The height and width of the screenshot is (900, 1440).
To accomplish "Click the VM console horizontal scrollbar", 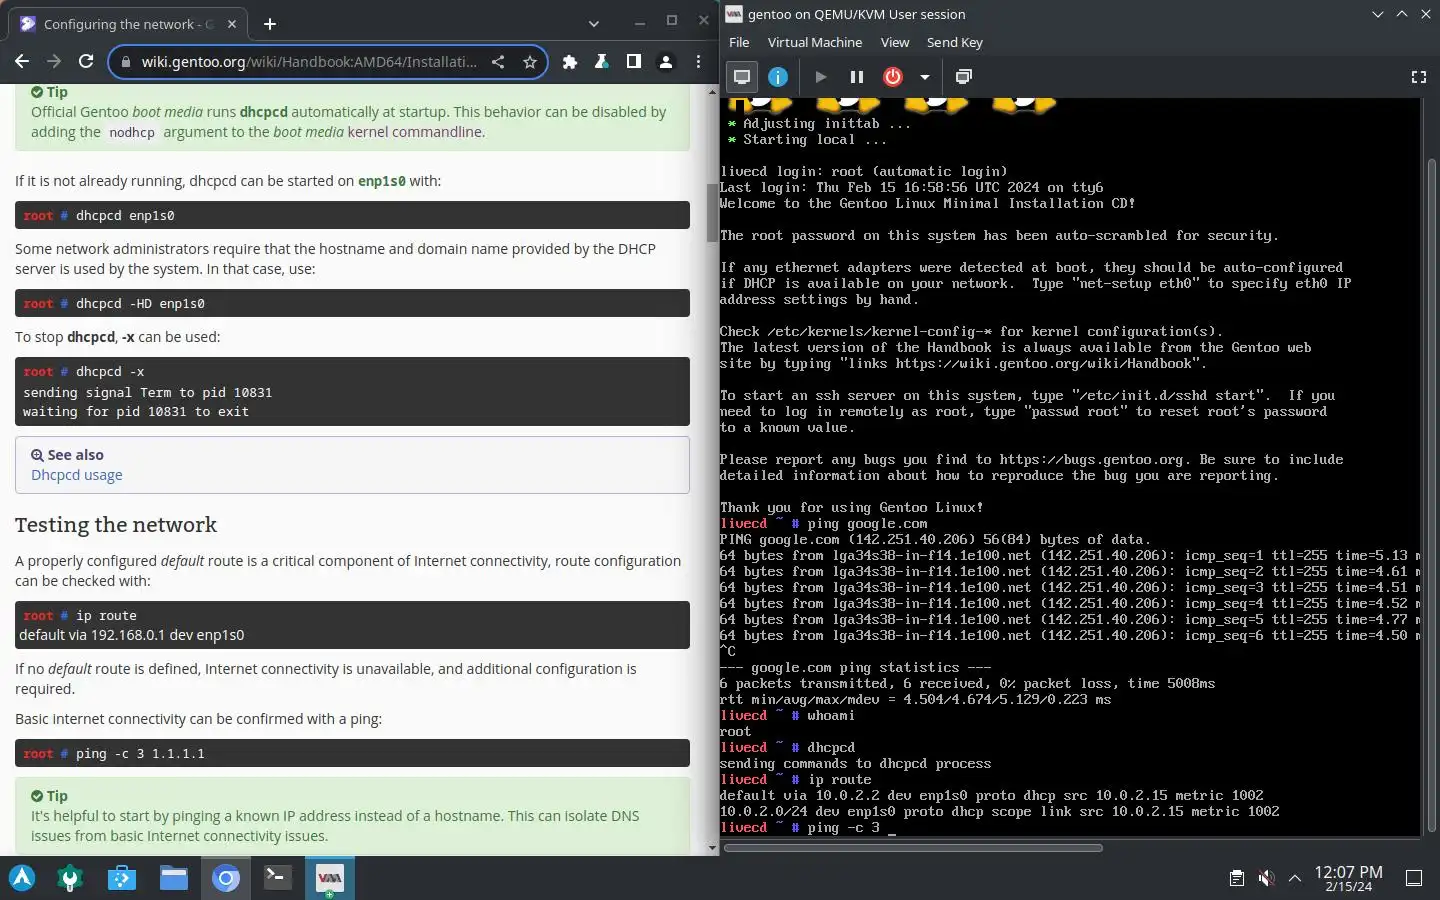I will [x=913, y=848].
